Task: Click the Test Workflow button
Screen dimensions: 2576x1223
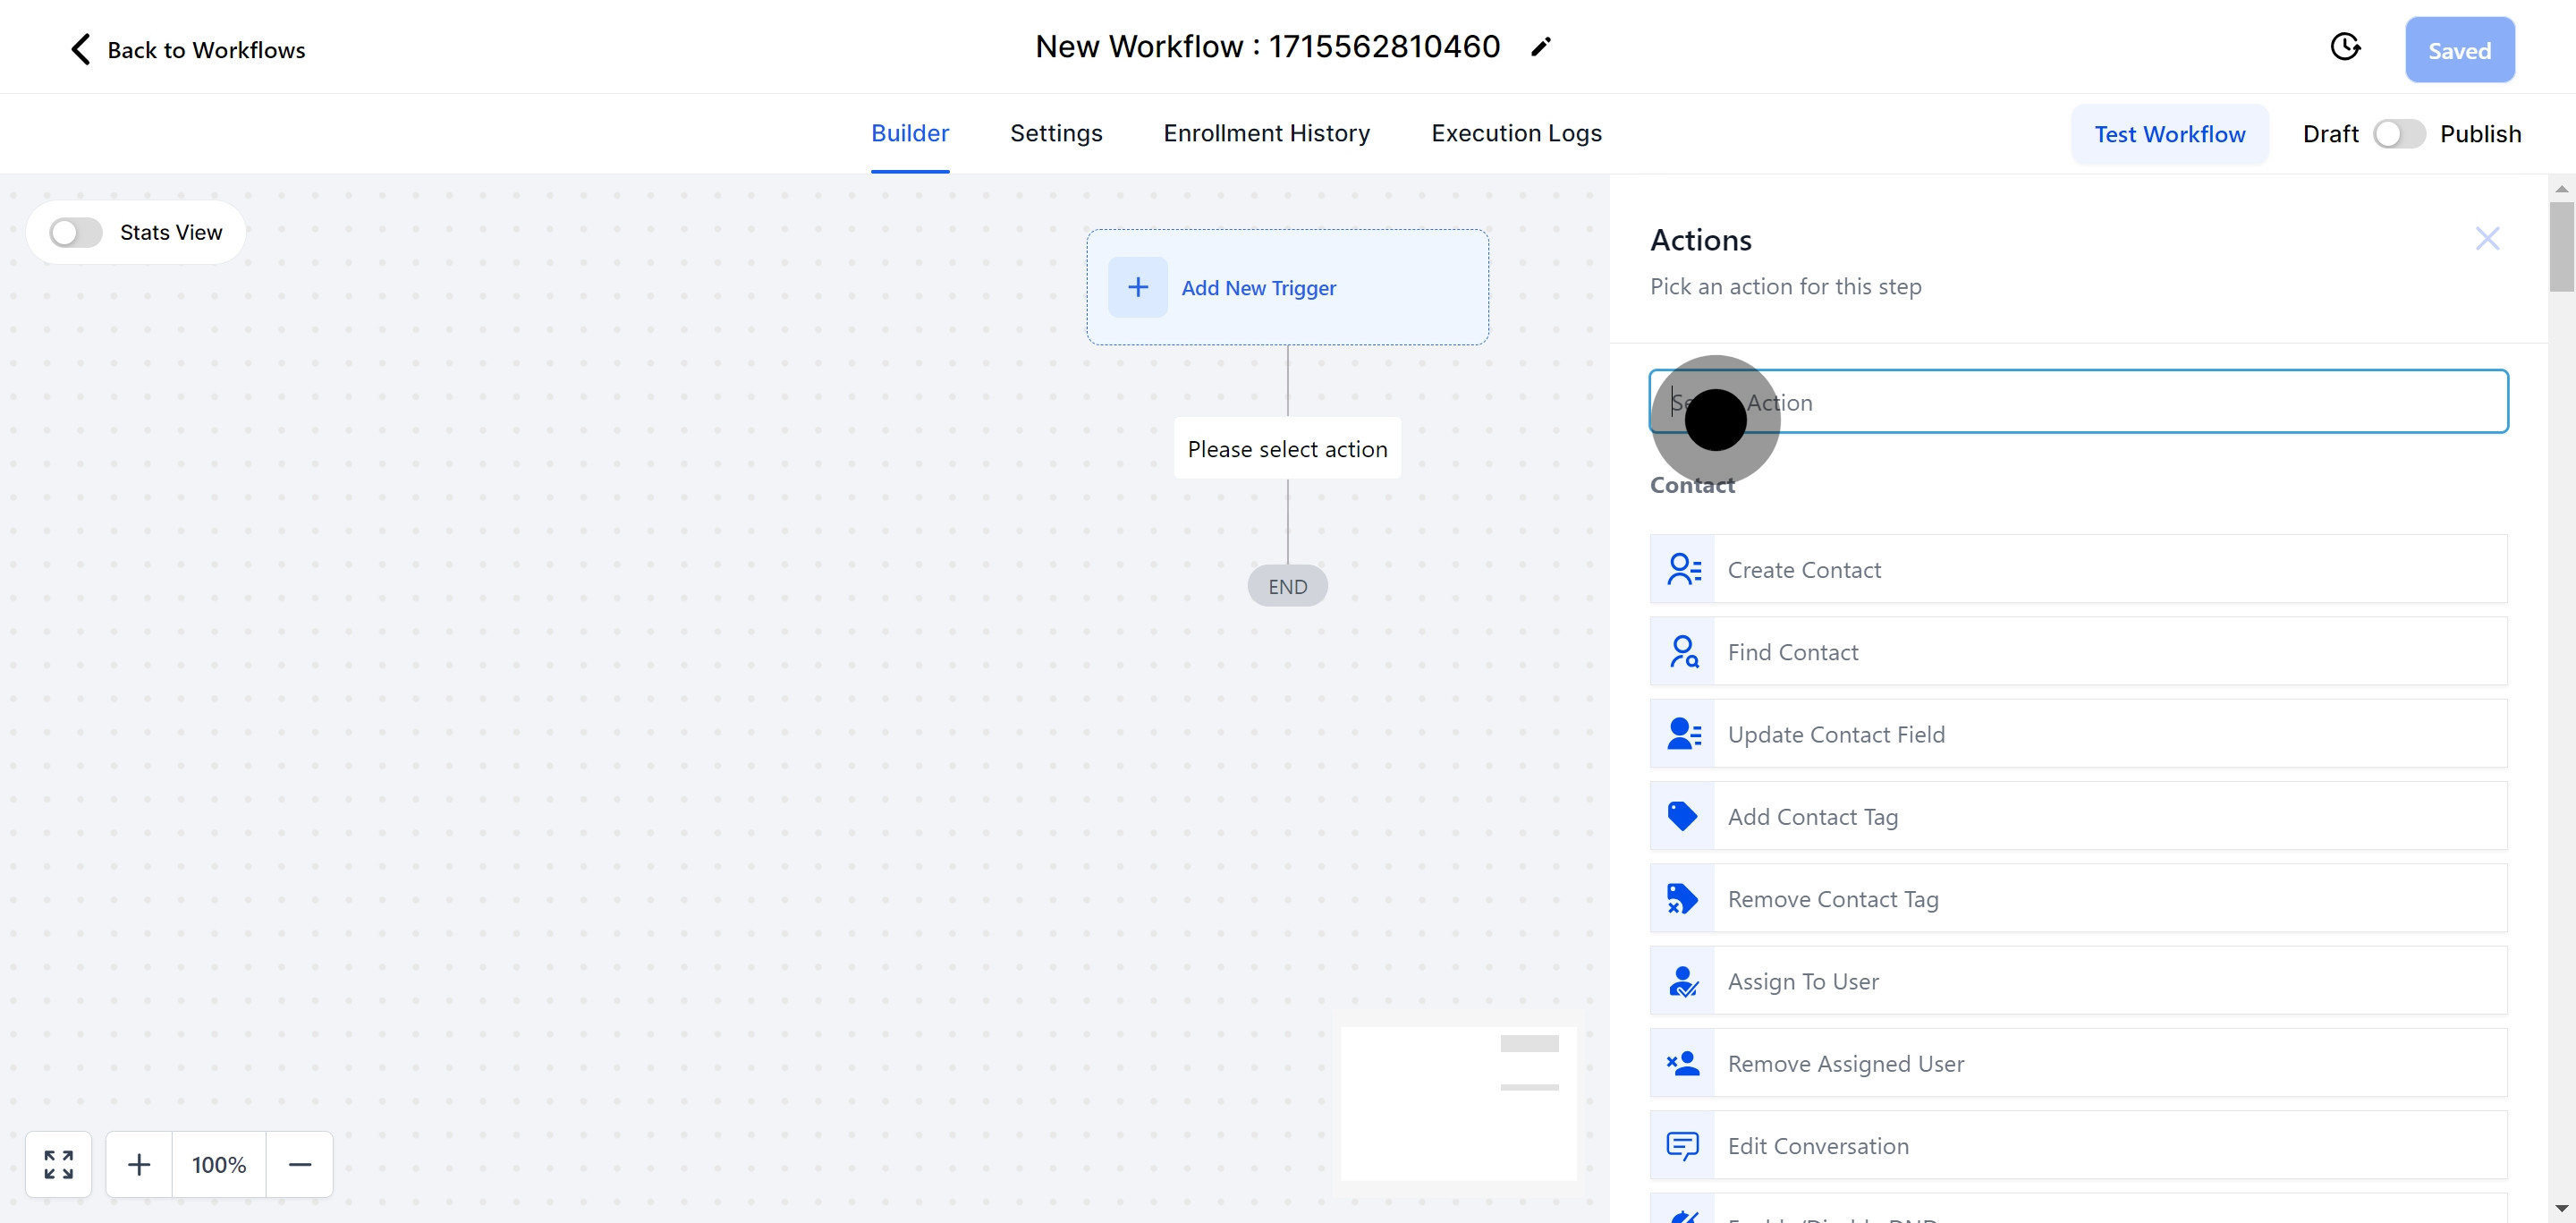Action: pyautogui.click(x=2169, y=134)
